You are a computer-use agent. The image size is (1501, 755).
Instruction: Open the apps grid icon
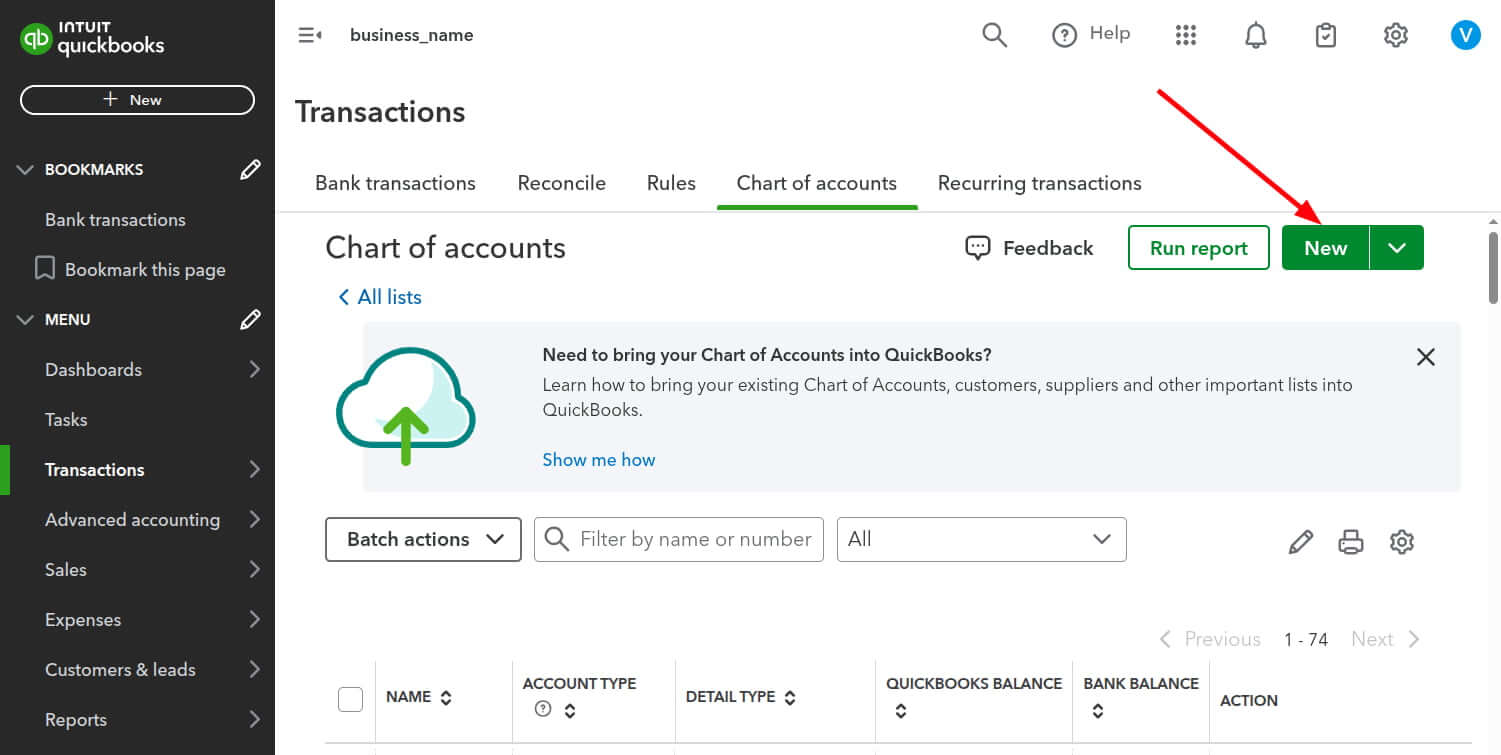click(x=1186, y=35)
